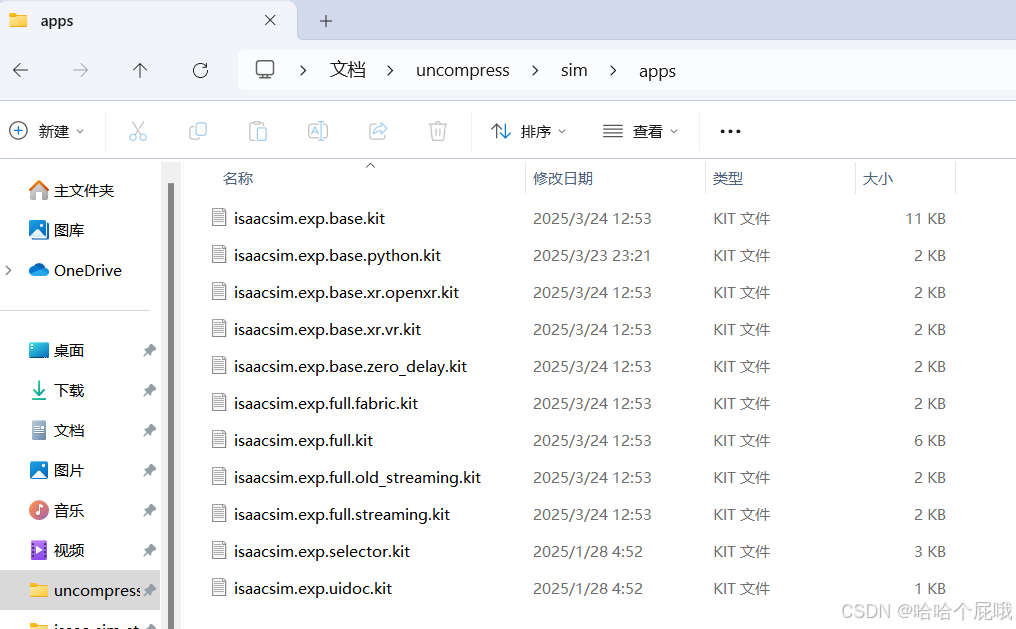Click the Delete trash icon
Viewport: 1016px width, 629px height.
[x=438, y=132]
